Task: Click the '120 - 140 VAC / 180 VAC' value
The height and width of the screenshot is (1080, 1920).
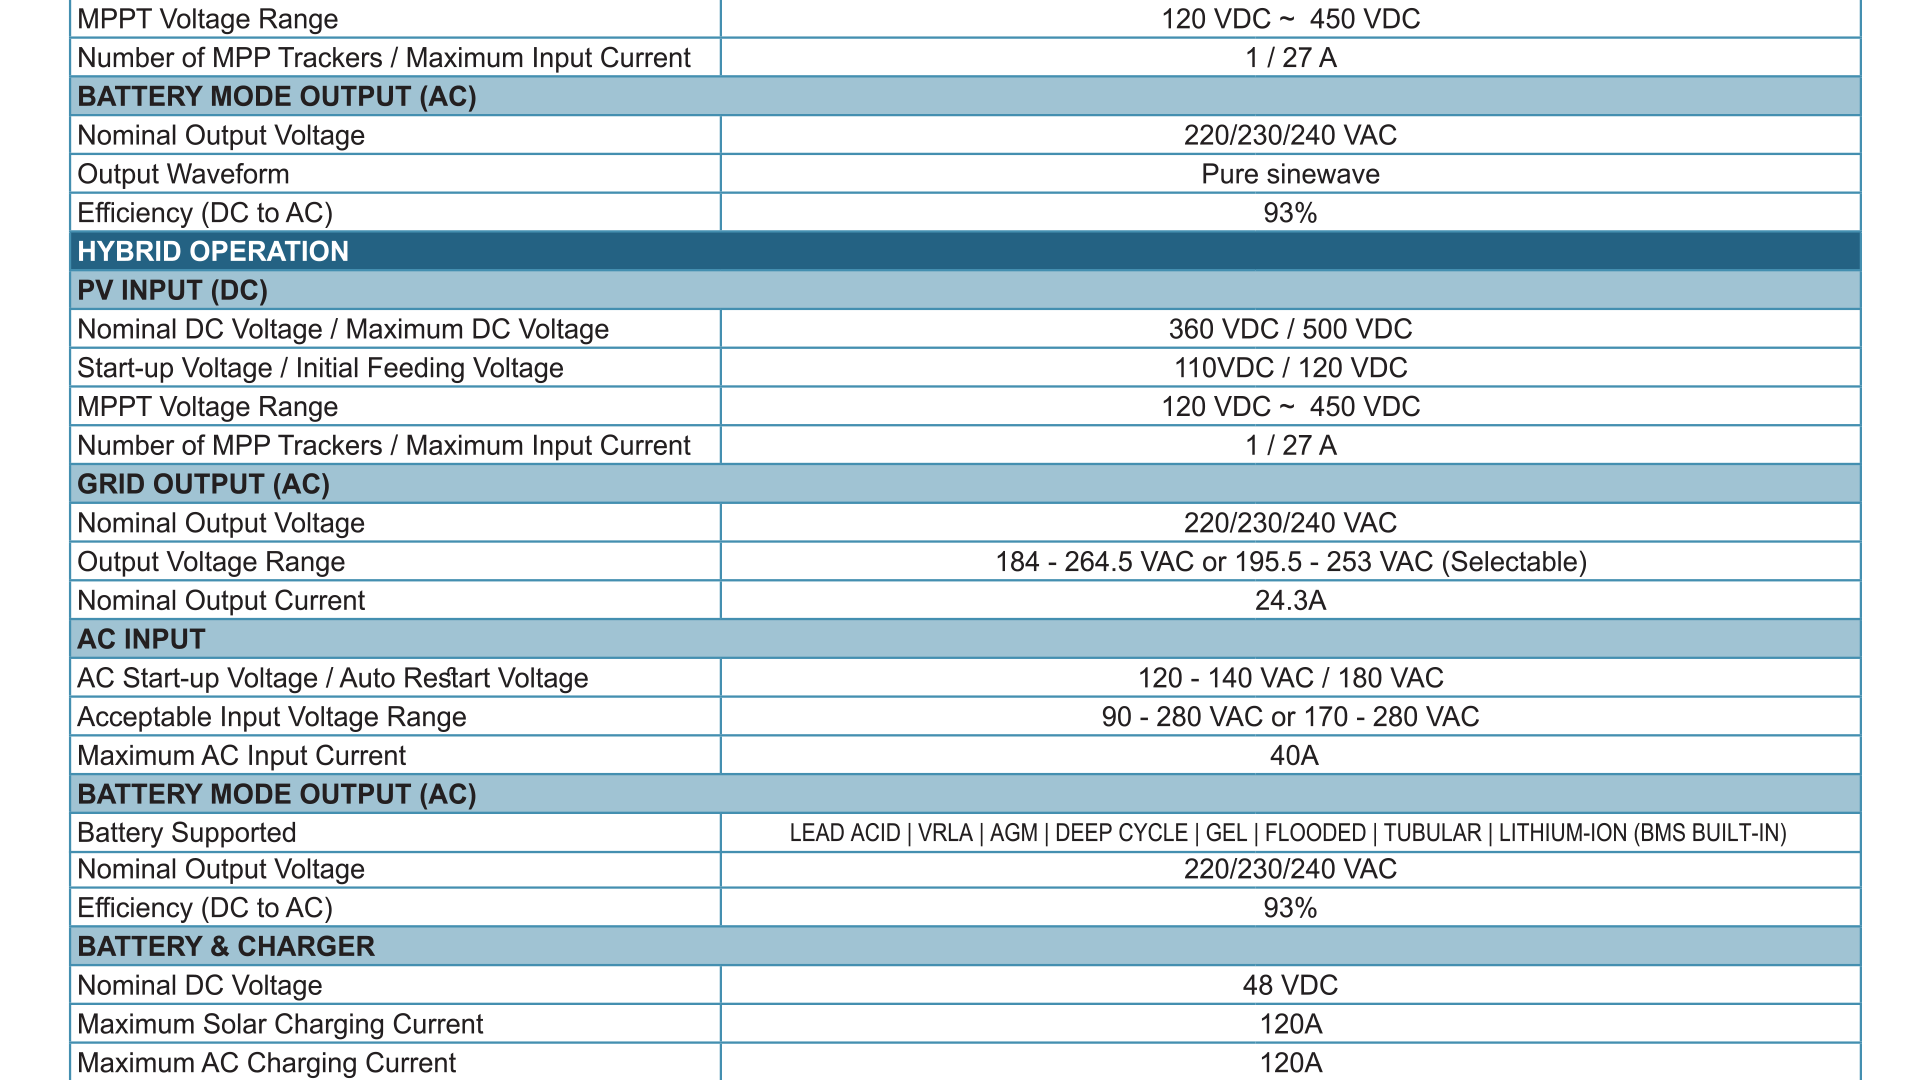Action: (1290, 678)
